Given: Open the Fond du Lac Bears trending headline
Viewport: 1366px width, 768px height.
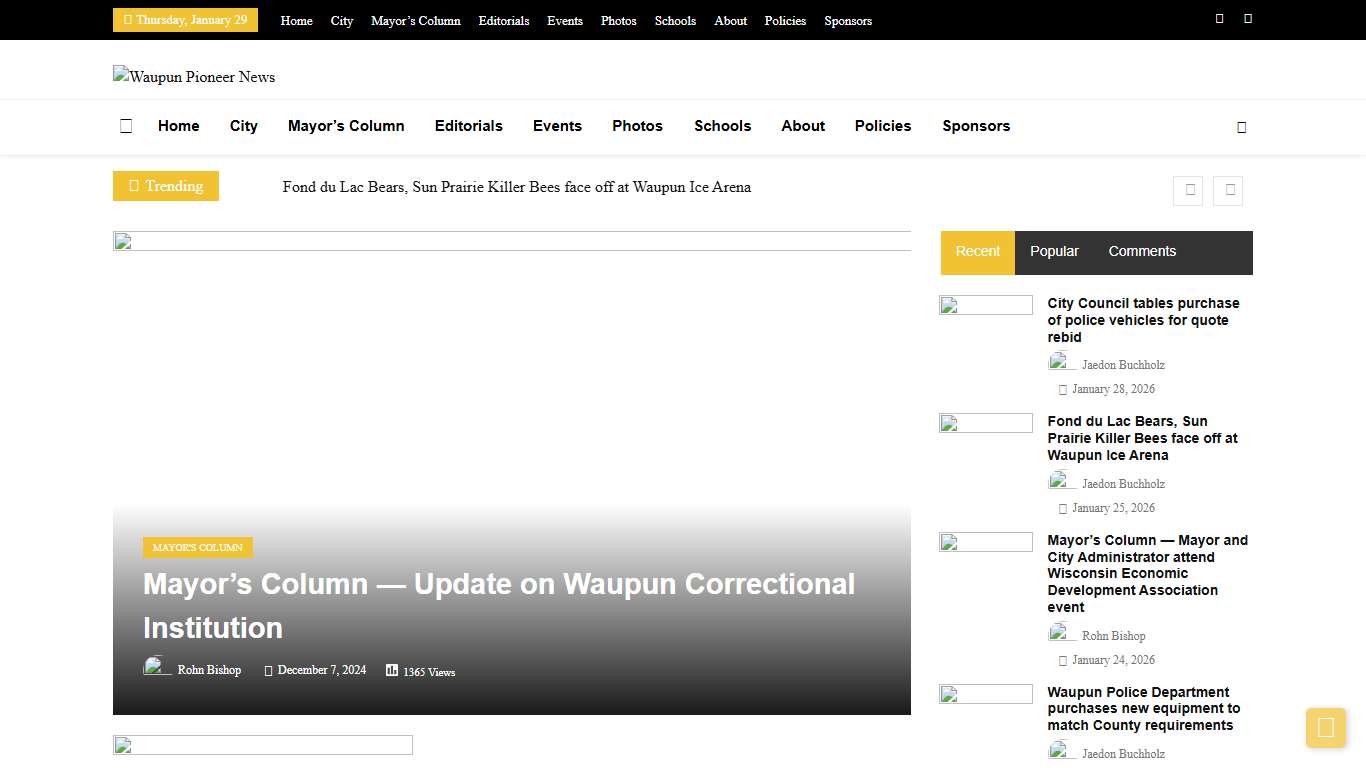Looking at the screenshot, I should (x=517, y=187).
